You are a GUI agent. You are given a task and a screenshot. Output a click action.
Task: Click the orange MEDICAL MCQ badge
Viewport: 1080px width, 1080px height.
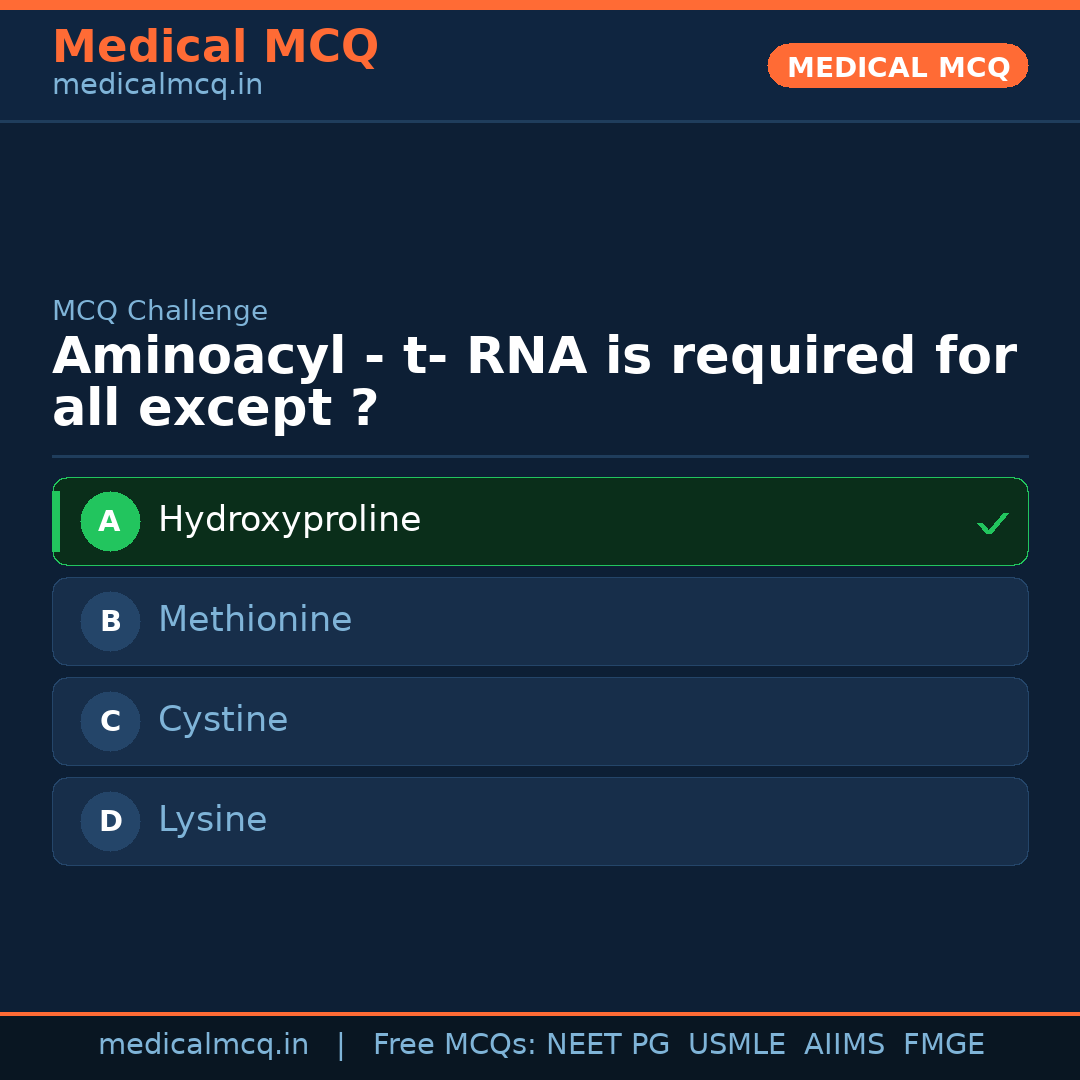898,66
